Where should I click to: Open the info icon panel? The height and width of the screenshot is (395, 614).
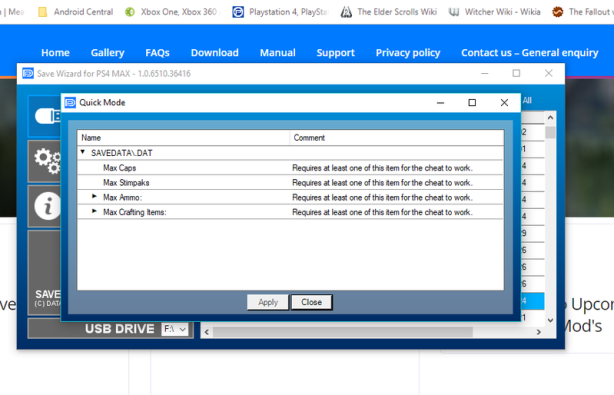click(47, 206)
